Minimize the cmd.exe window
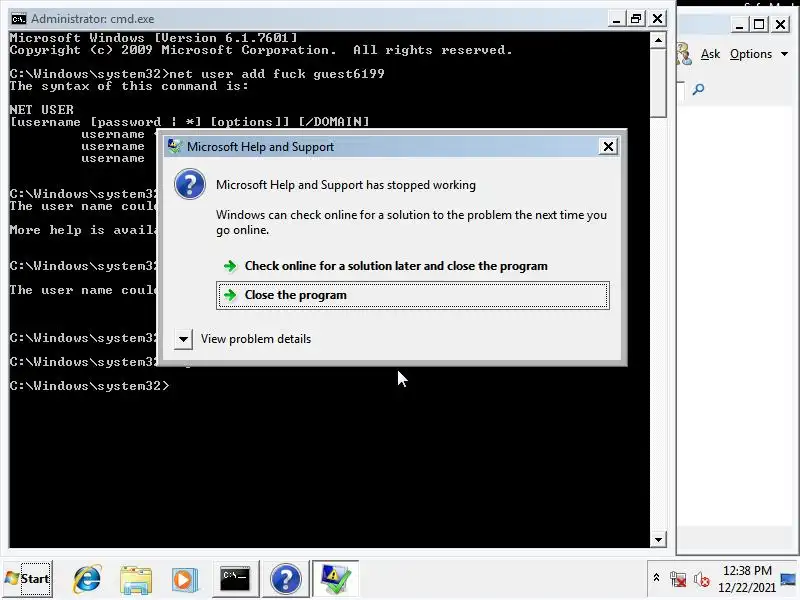Screen dimensions: 800x600 pyautogui.click(x=616, y=19)
